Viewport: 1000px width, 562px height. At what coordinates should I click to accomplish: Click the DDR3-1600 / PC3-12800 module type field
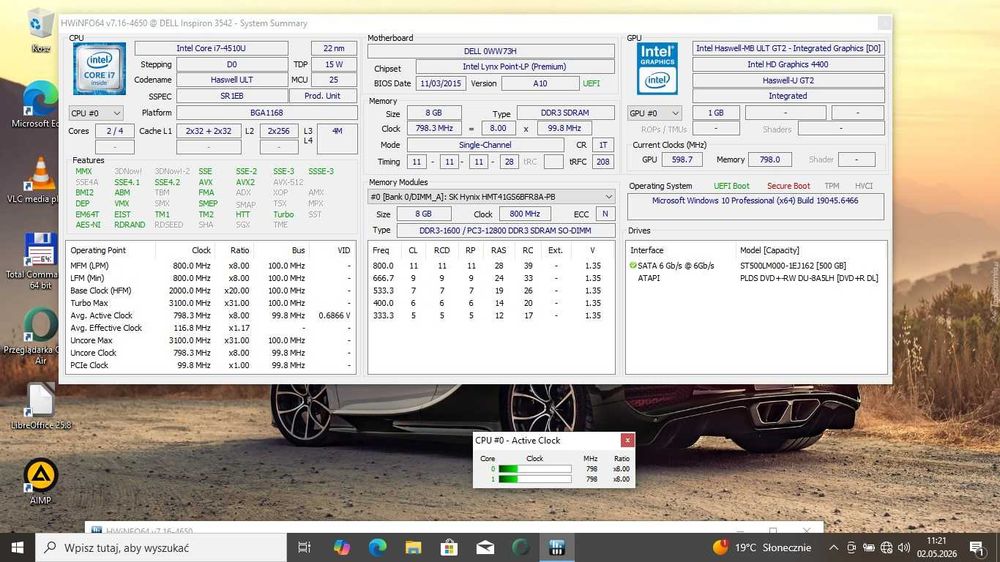pyautogui.click(x=505, y=230)
